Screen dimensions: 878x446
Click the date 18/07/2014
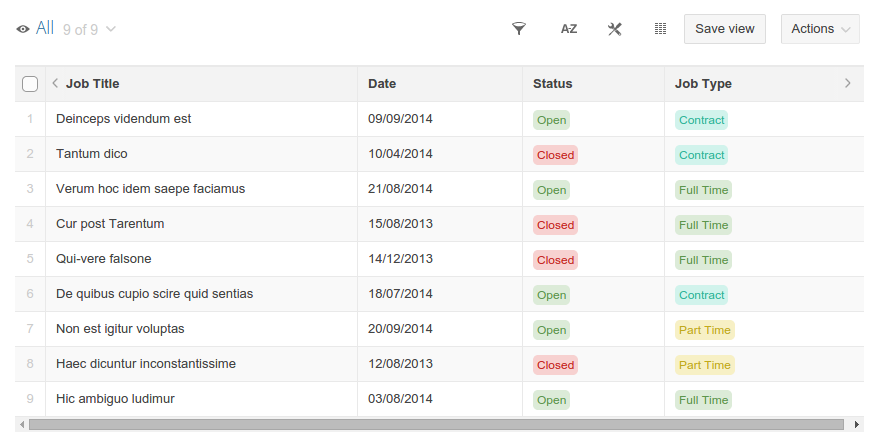[x=400, y=294]
